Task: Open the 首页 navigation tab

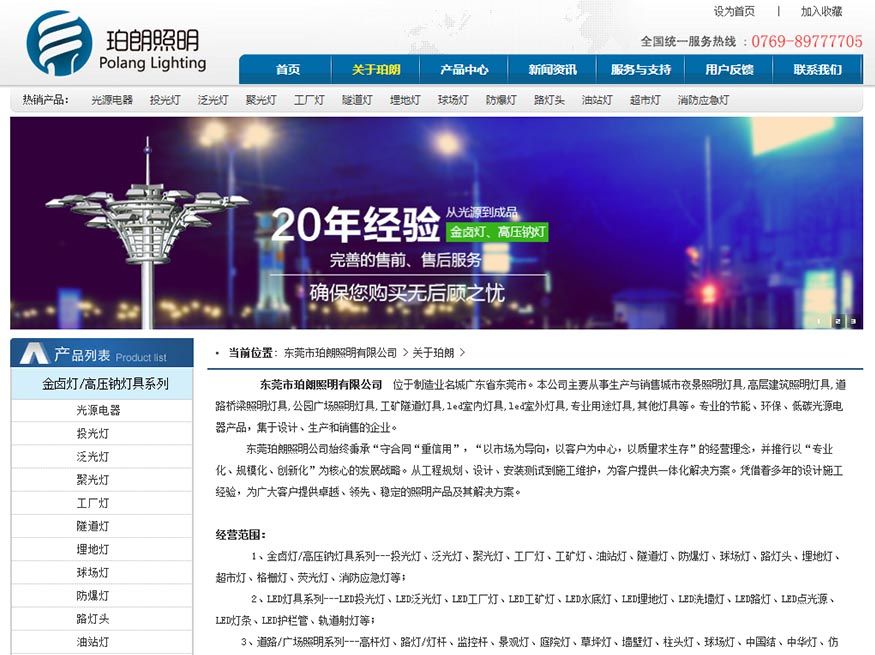Action: pyautogui.click(x=288, y=70)
